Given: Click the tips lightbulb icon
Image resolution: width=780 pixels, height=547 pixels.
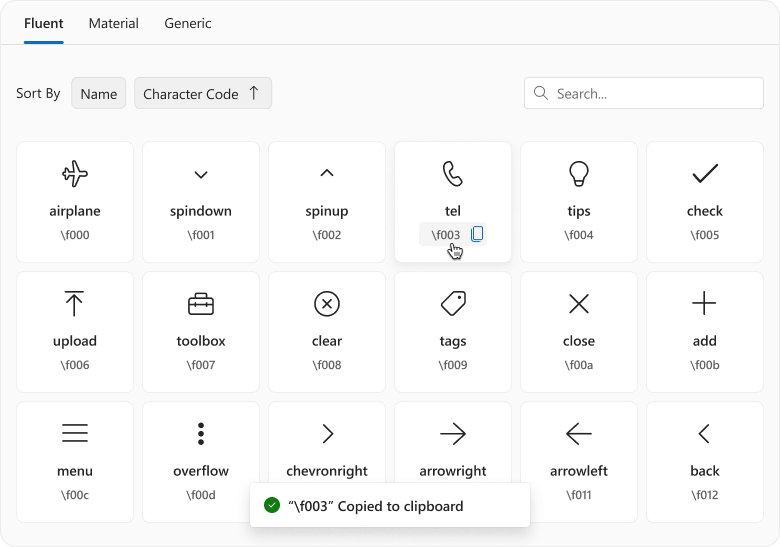Looking at the screenshot, I should pyautogui.click(x=579, y=174).
